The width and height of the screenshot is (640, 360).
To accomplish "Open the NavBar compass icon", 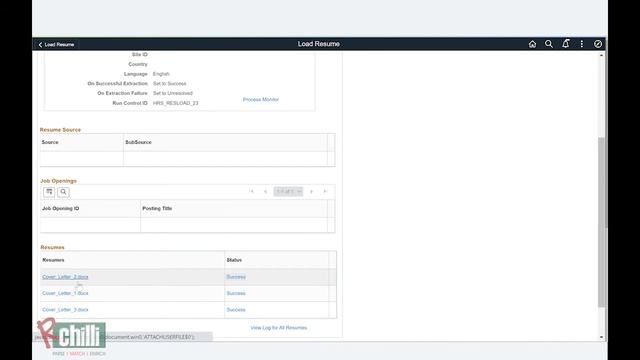I will pos(598,44).
